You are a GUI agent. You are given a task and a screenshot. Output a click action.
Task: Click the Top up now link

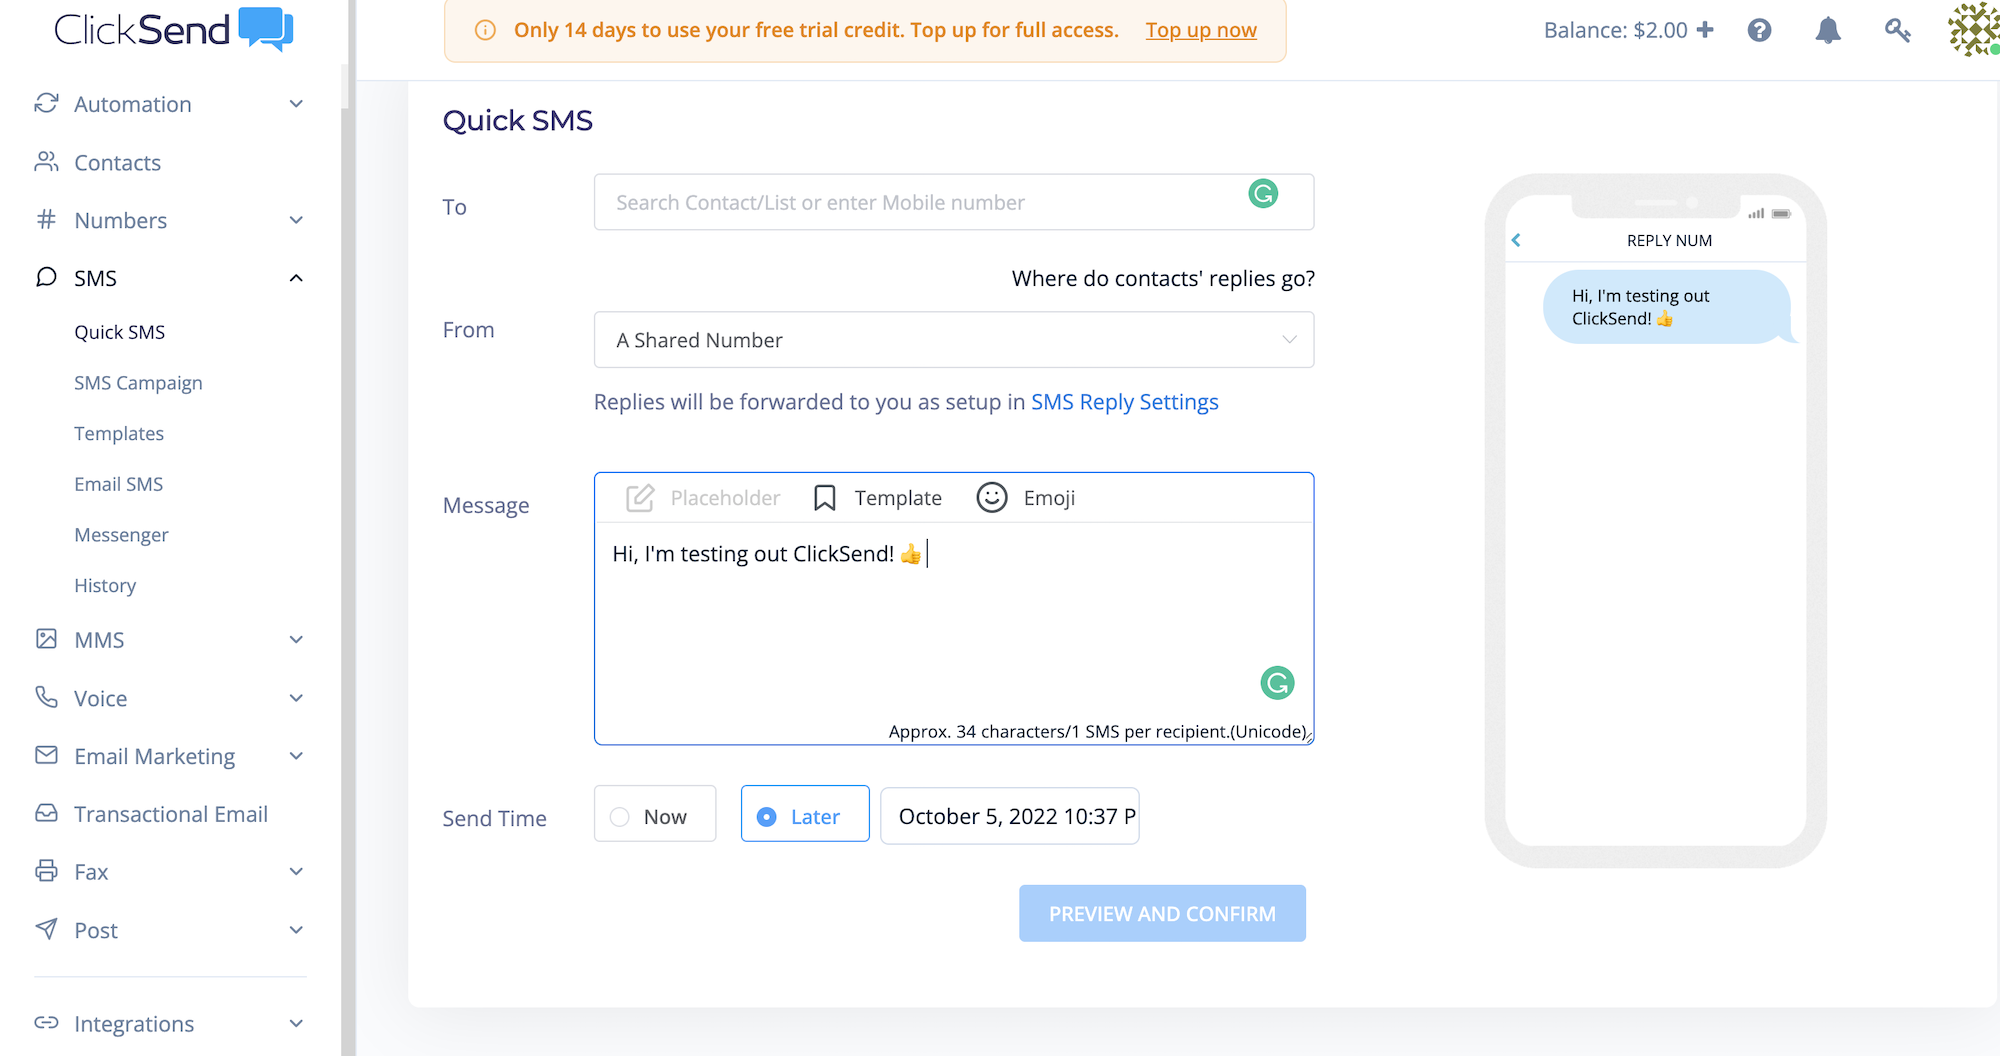[1201, 30]
